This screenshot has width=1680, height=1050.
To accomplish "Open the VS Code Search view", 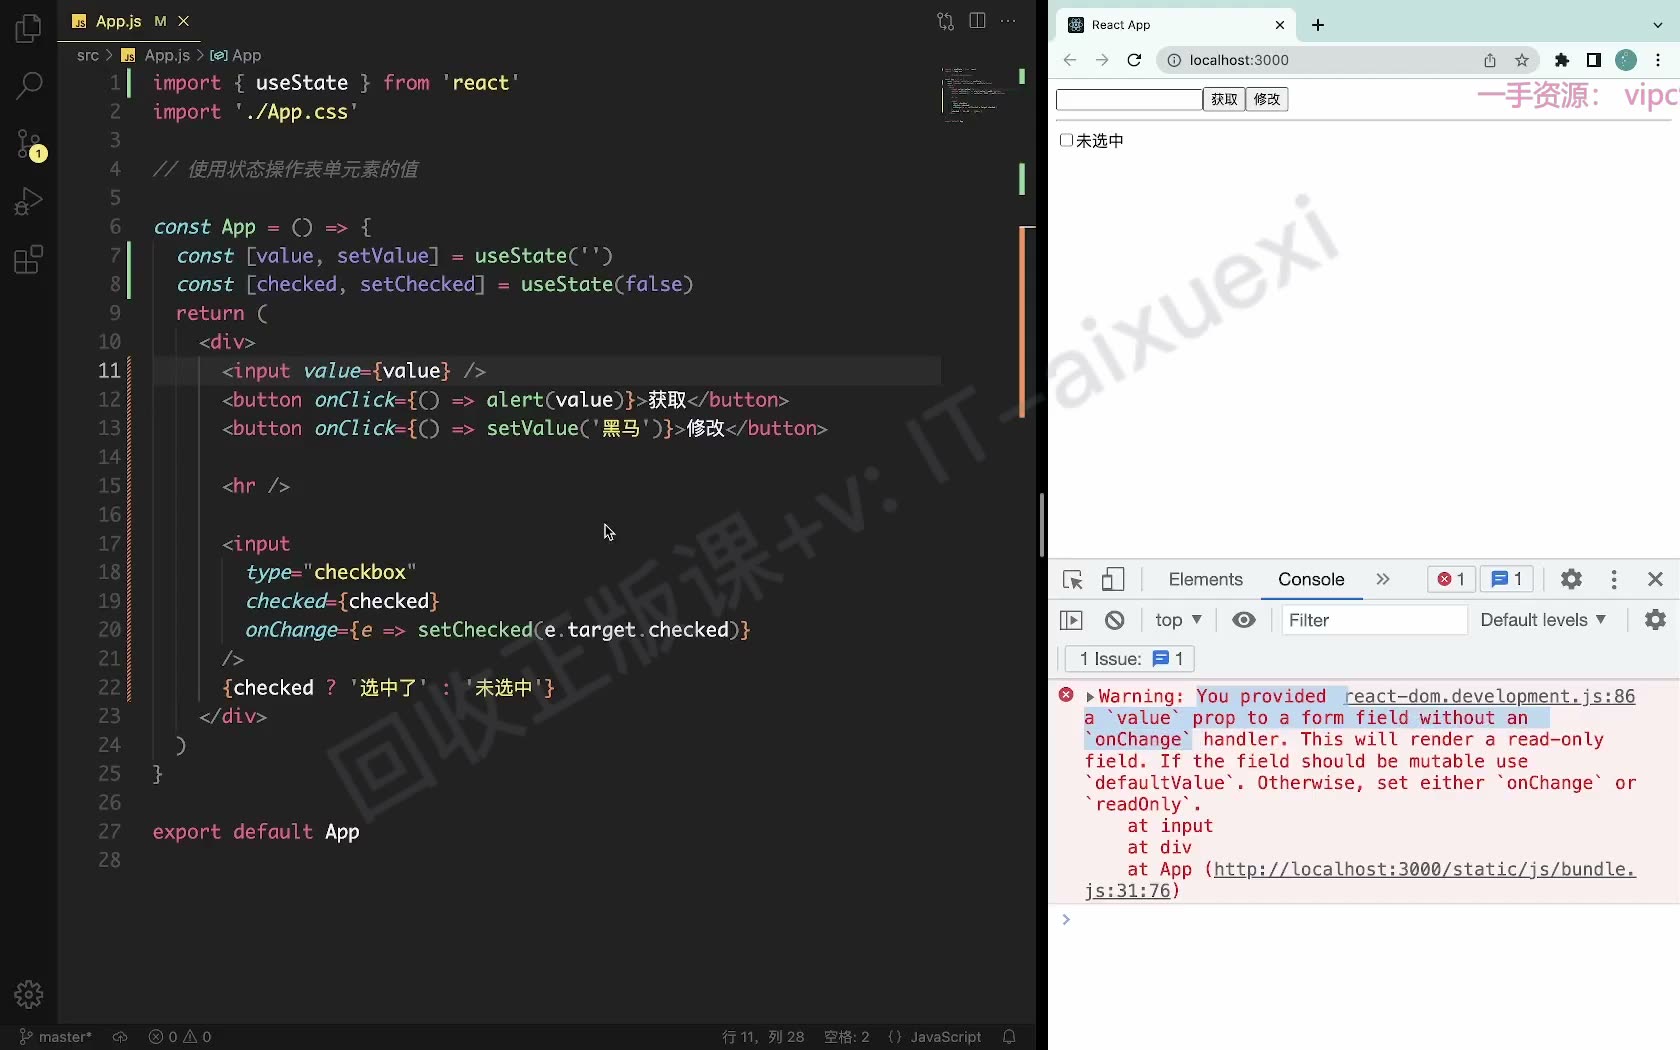I will click(x=29, y=85).
